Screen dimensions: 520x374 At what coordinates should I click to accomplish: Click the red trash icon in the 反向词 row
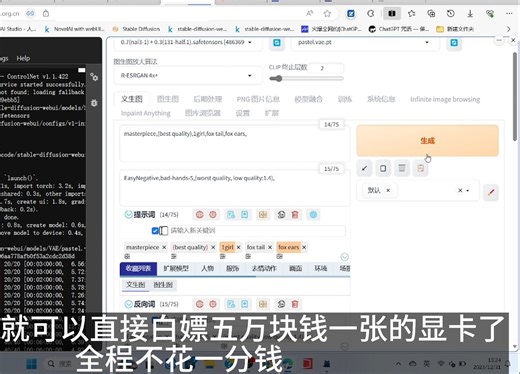(295, 304)
